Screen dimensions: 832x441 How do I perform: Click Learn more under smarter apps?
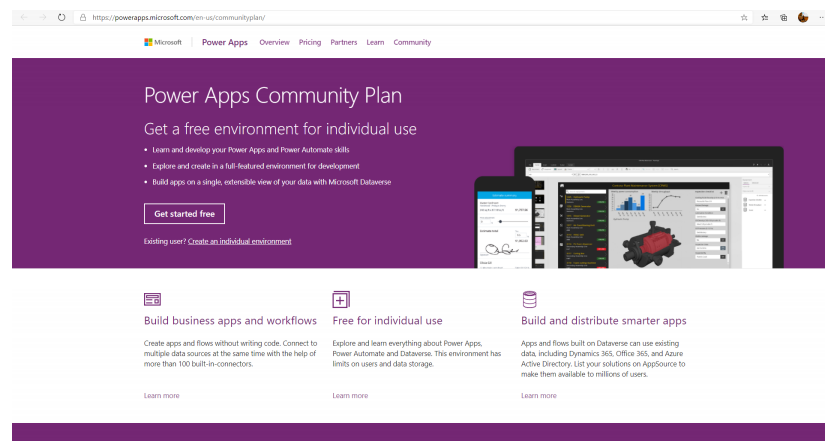point(539,396)
